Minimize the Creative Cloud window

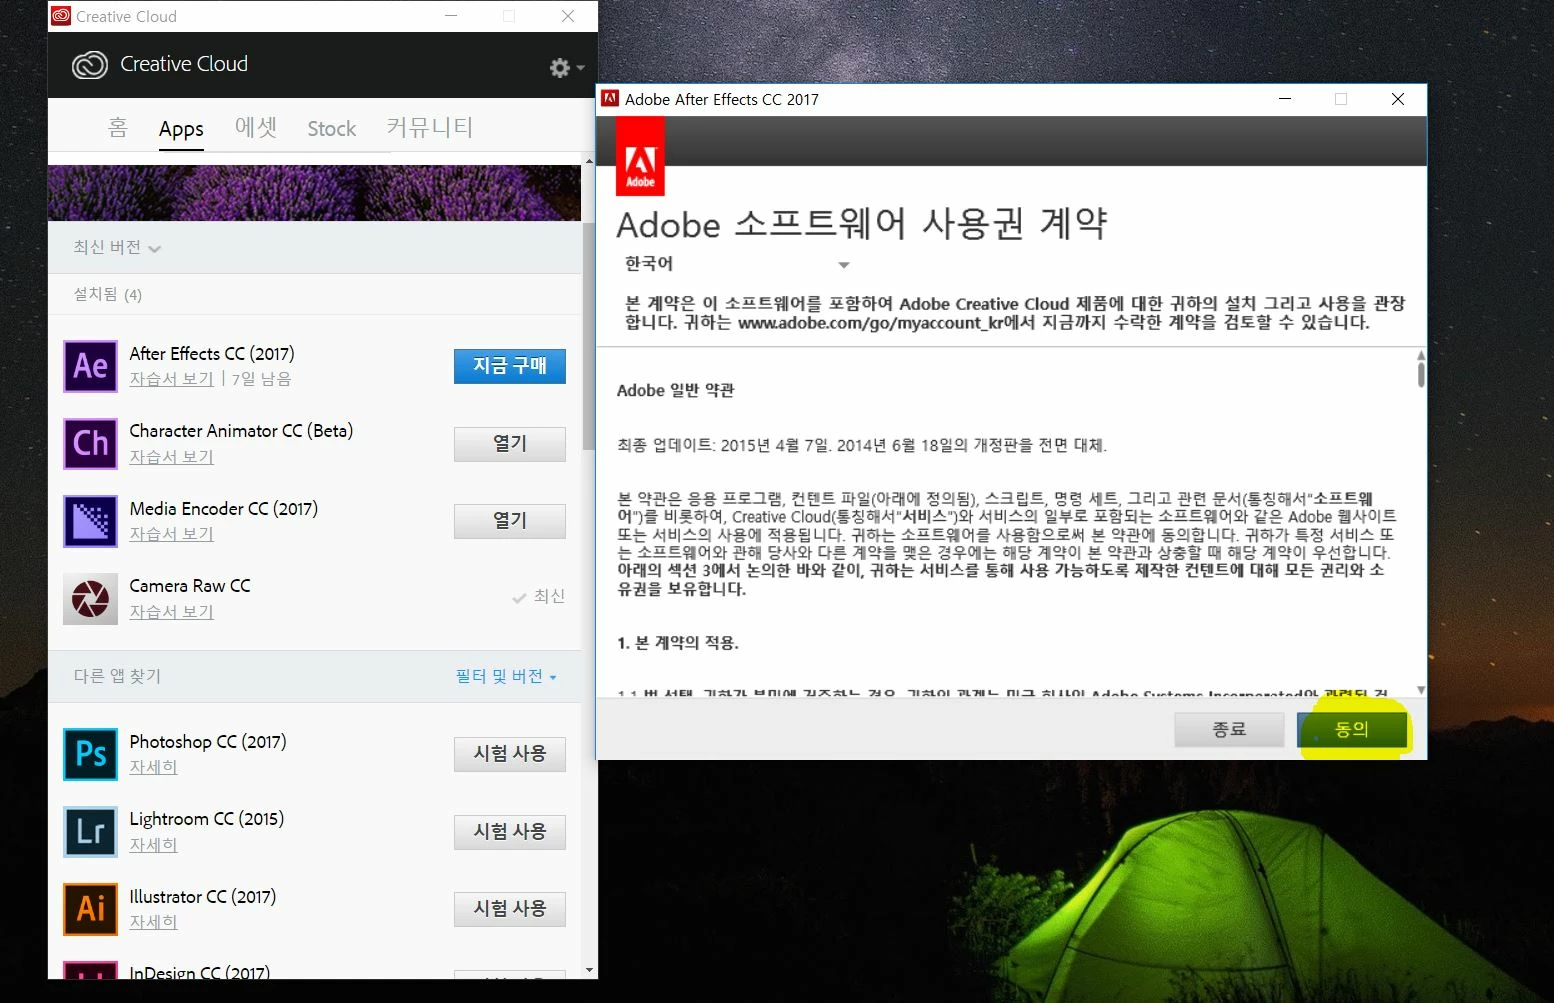coord(452,16)
